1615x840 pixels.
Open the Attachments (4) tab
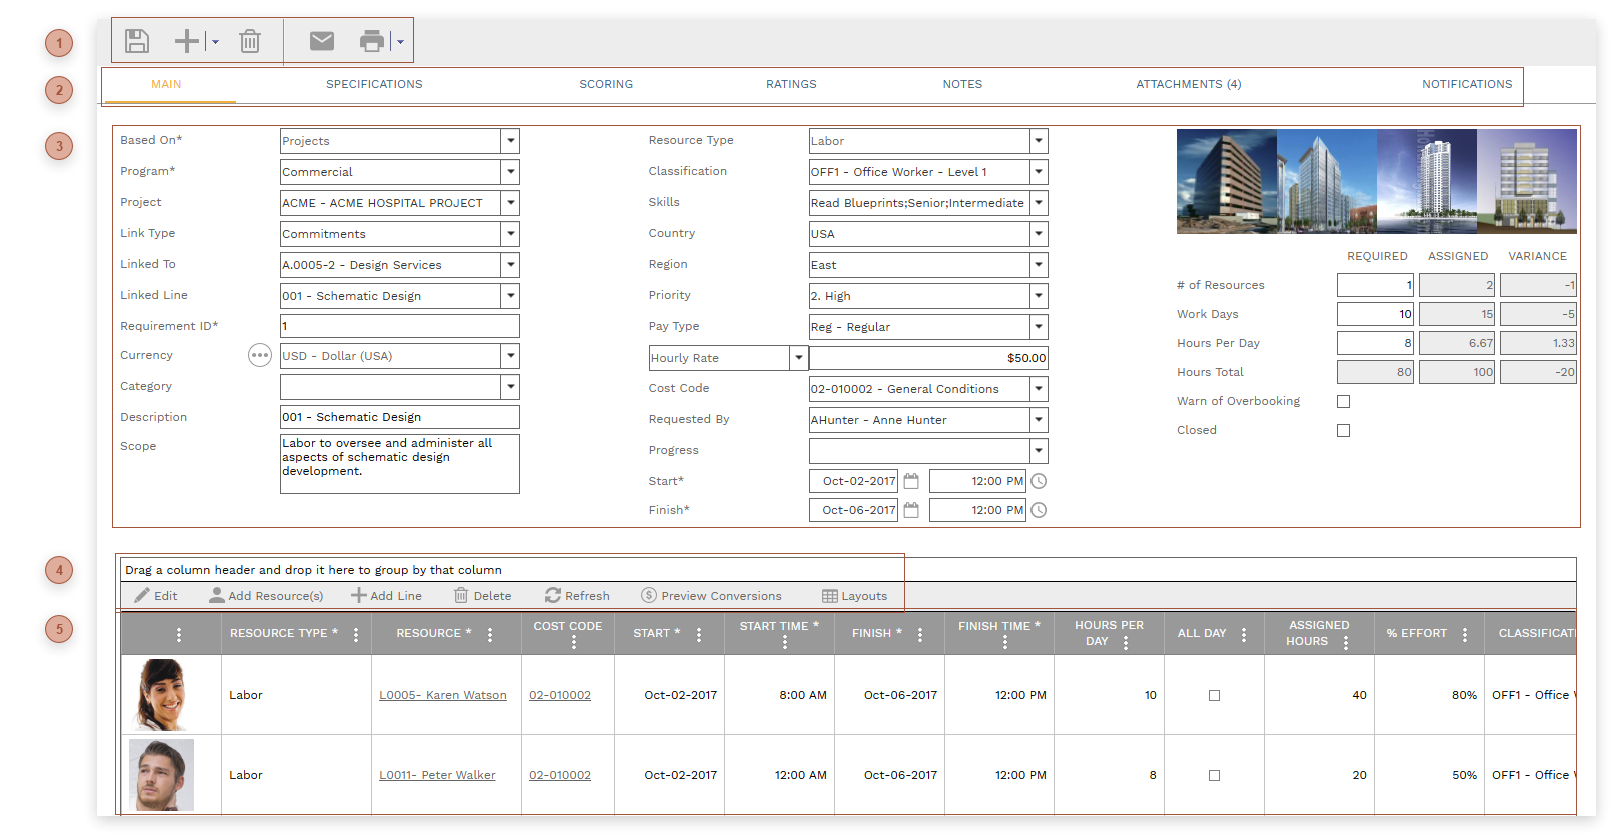(1188, 85)
